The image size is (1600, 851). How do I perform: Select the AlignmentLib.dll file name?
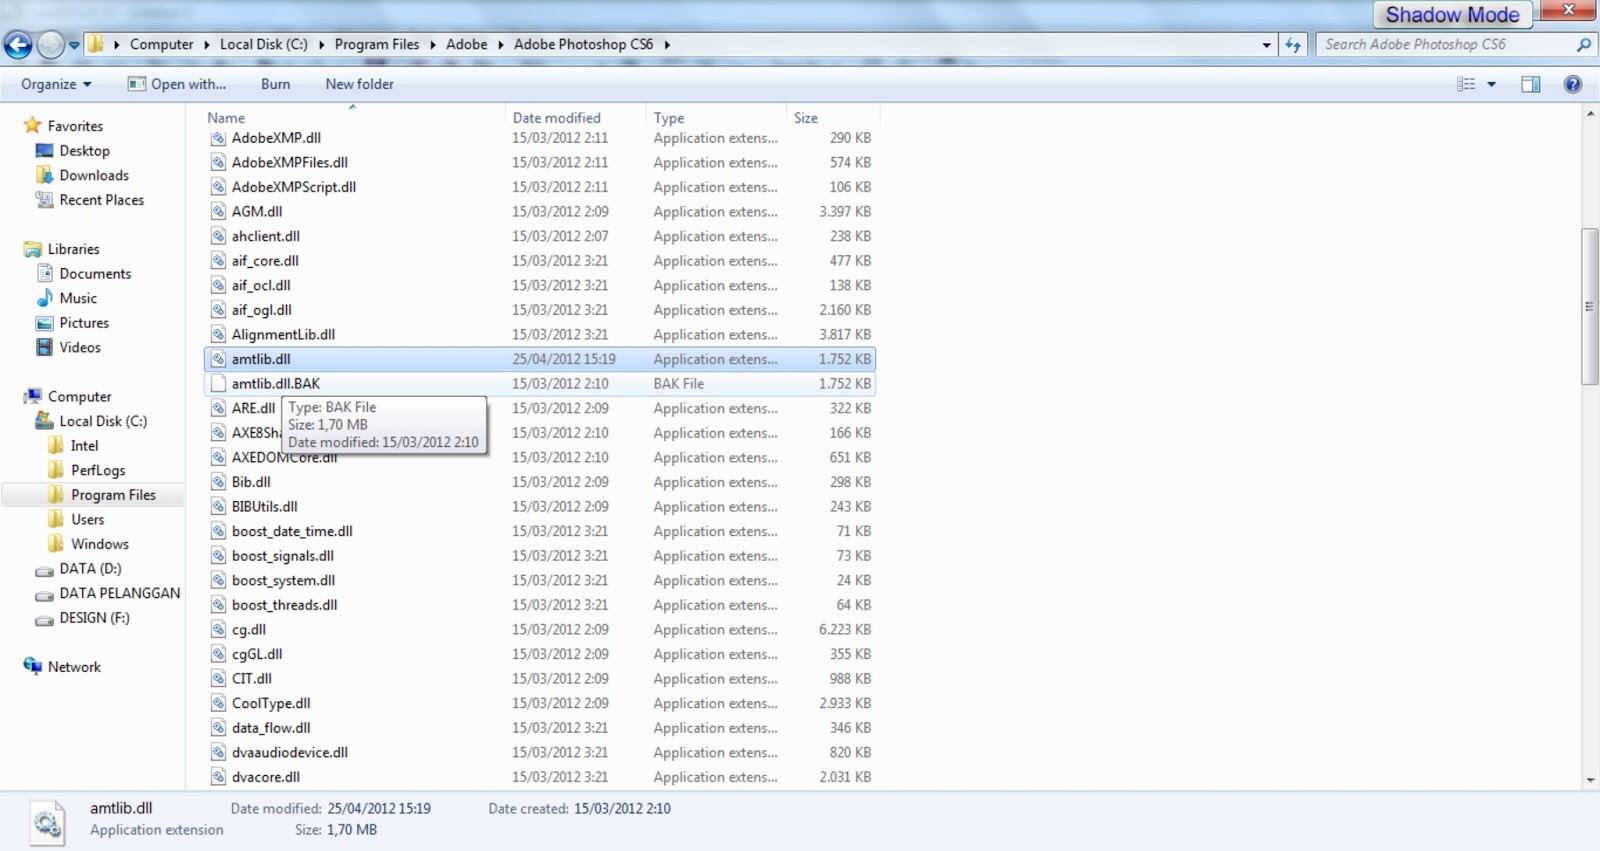283,335
